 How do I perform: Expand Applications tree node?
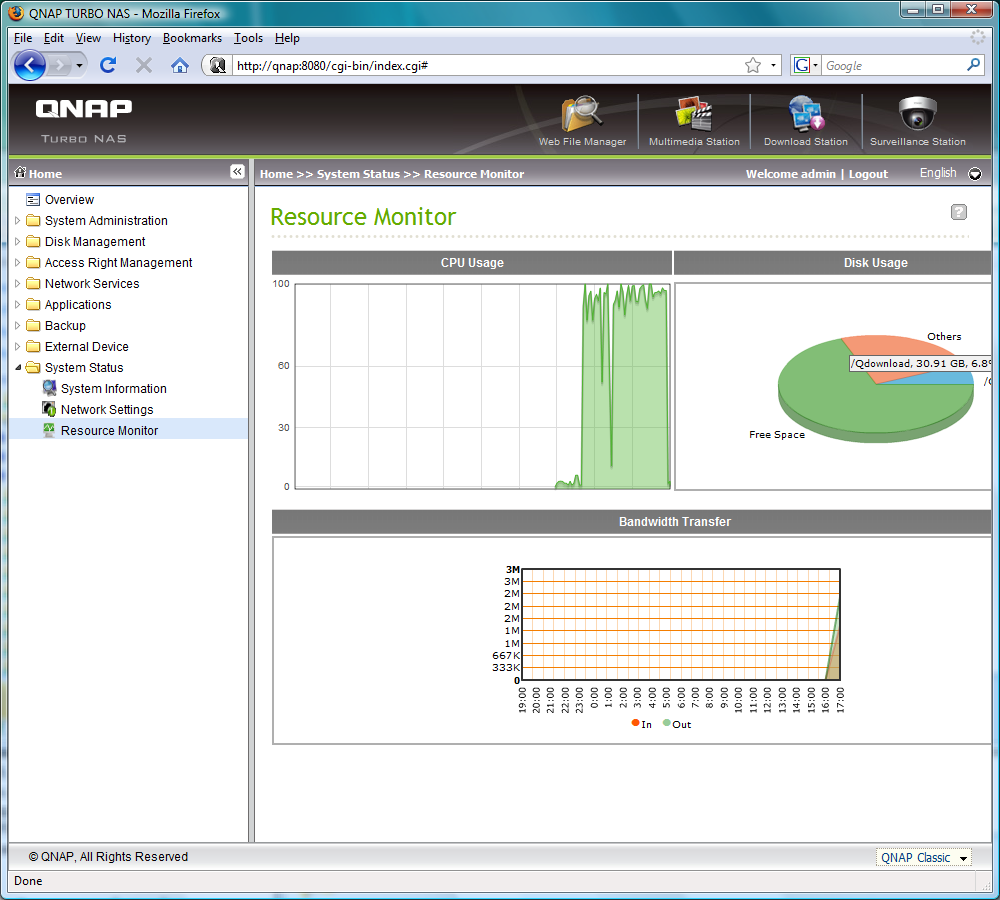point(18,304)
